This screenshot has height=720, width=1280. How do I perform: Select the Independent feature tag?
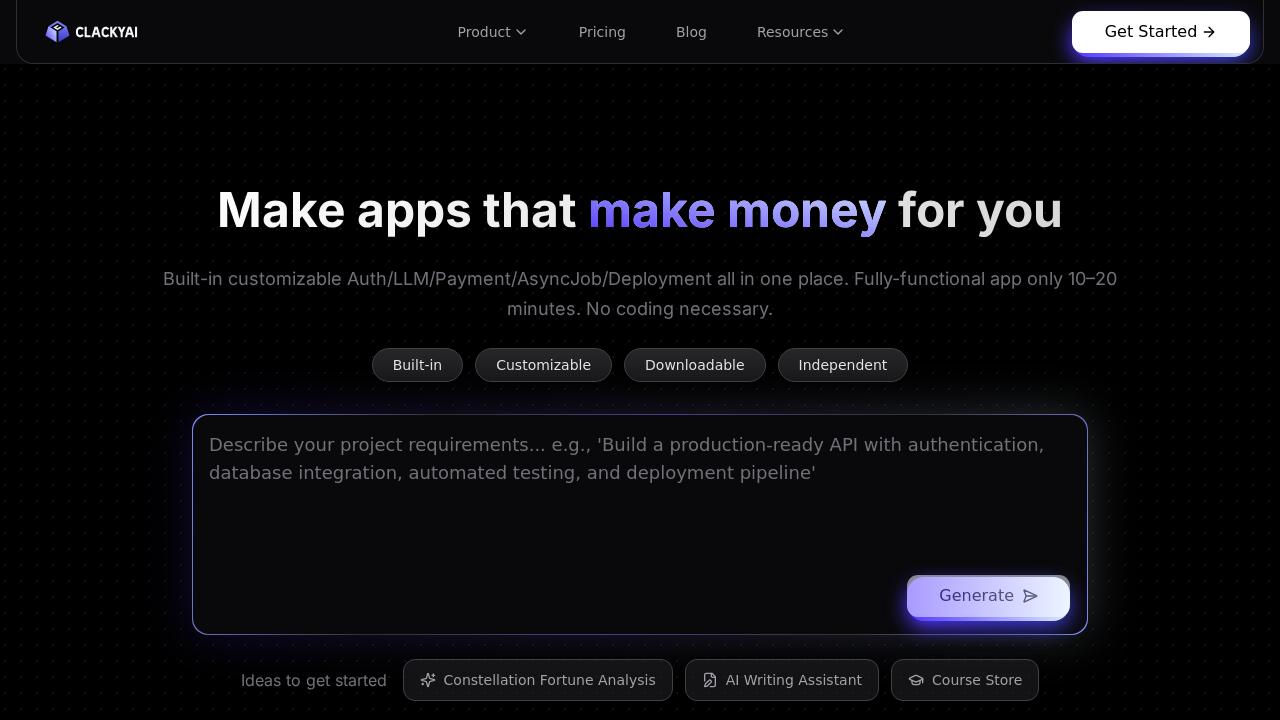click(x=842, y=365)
